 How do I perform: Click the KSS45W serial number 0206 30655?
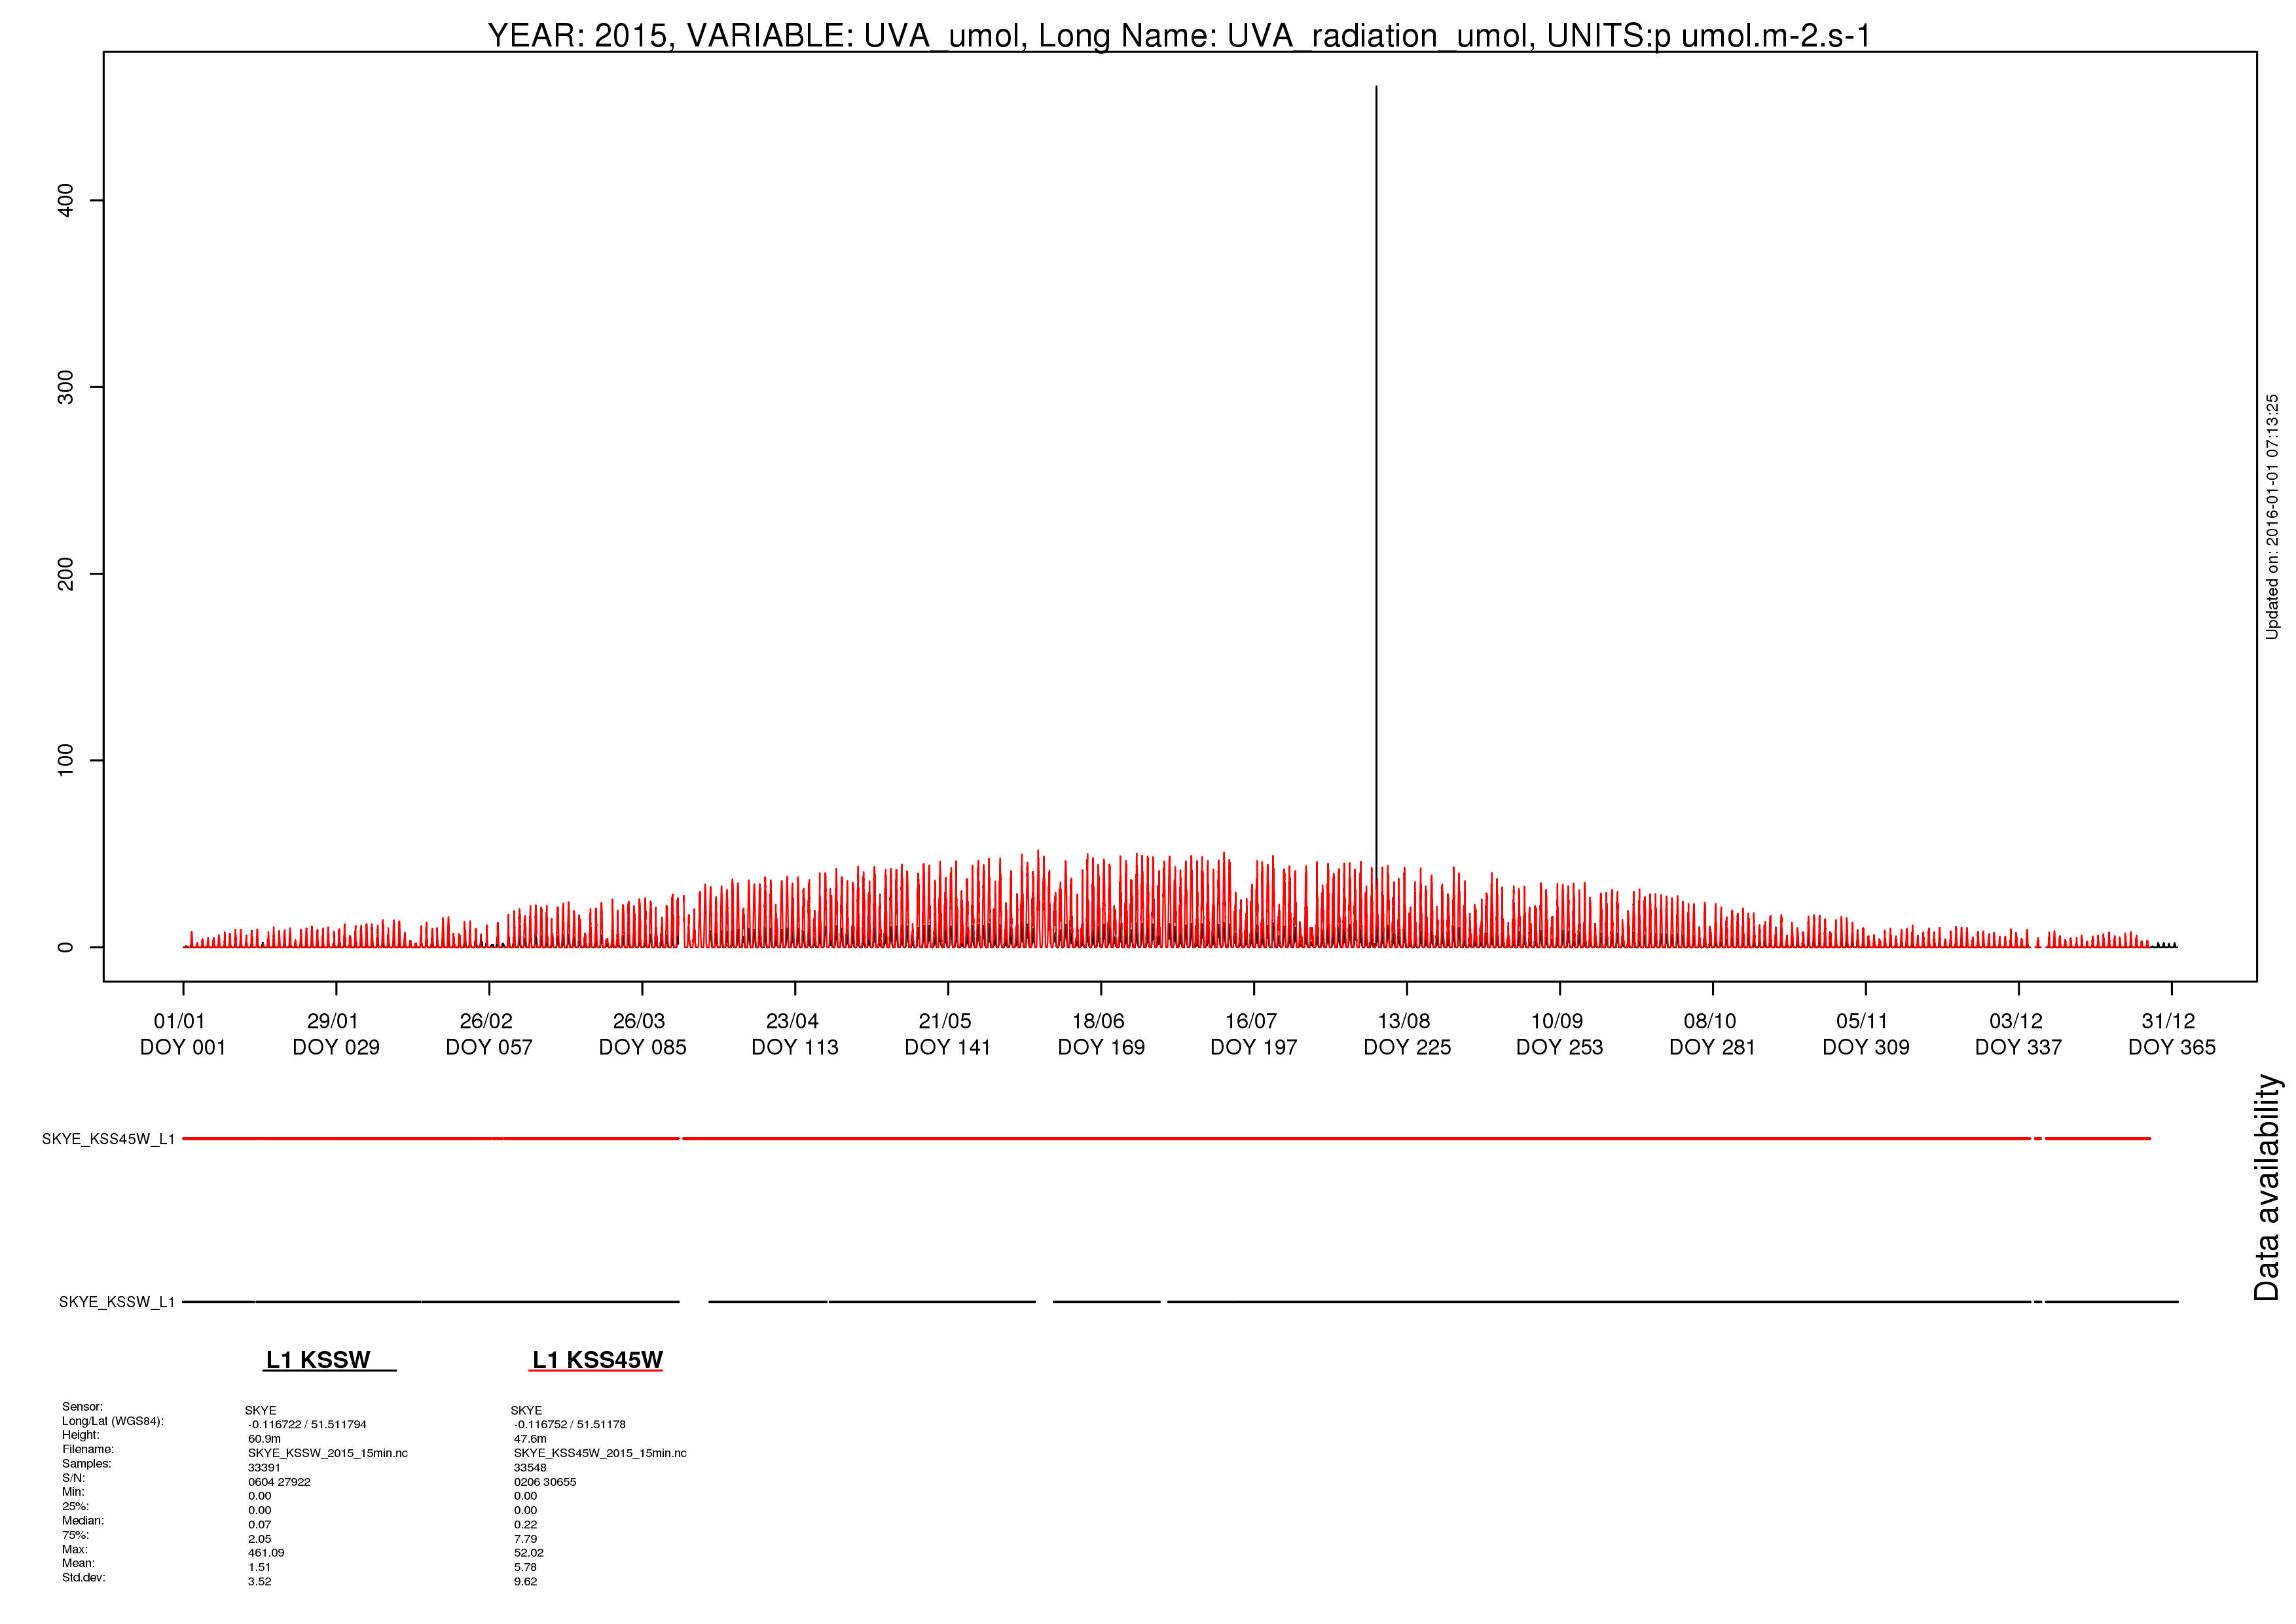(x=545, y=1482)
